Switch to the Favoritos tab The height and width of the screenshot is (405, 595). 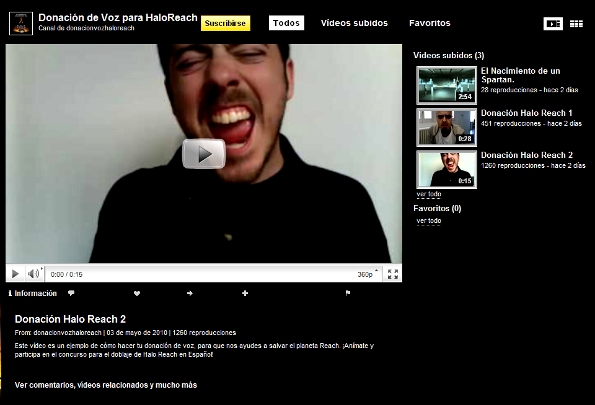(x=430, y=23)
